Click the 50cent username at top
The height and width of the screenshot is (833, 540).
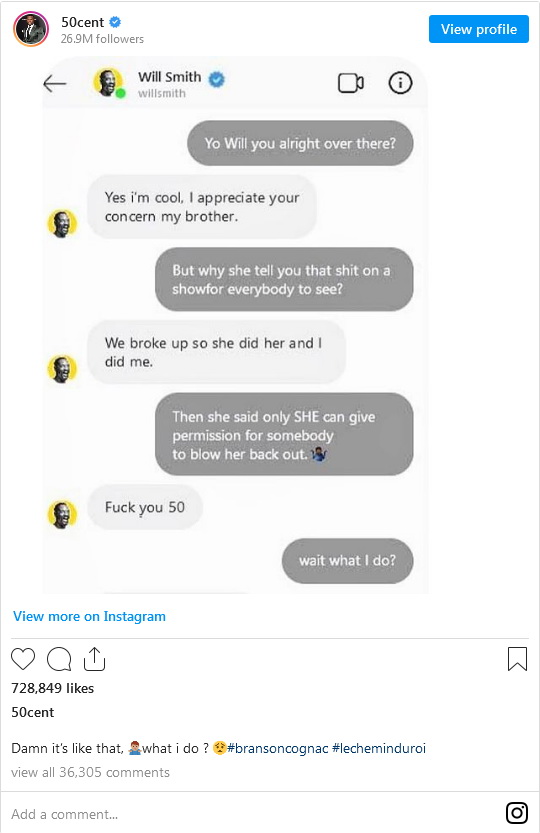82,22
